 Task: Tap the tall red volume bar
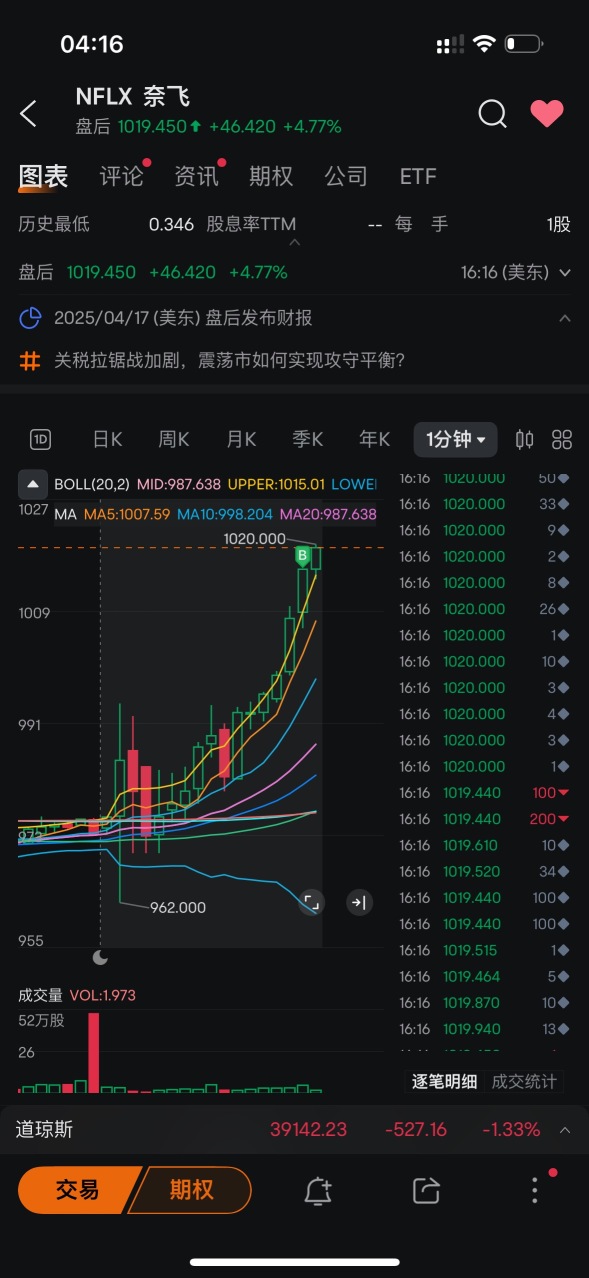[94, 1053]
